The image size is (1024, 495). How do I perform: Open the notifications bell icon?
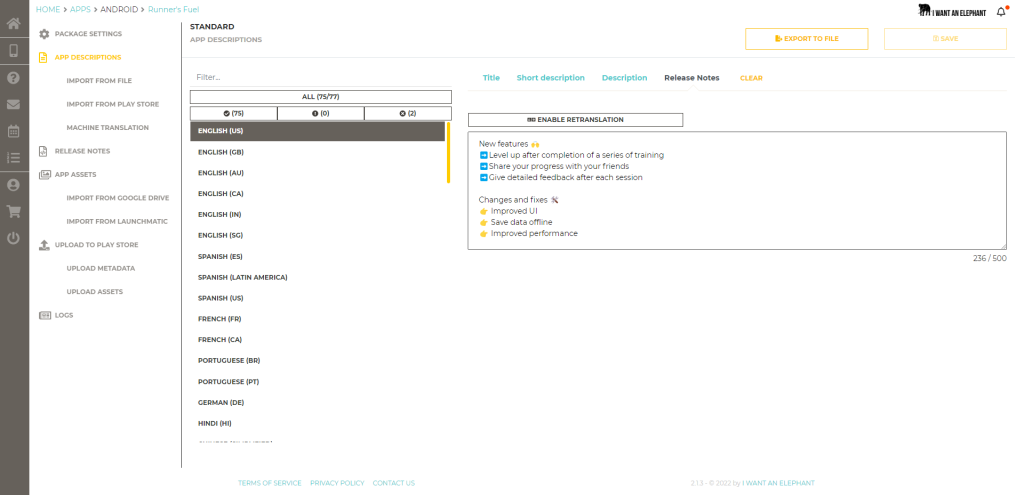[x=1001, y=12]
